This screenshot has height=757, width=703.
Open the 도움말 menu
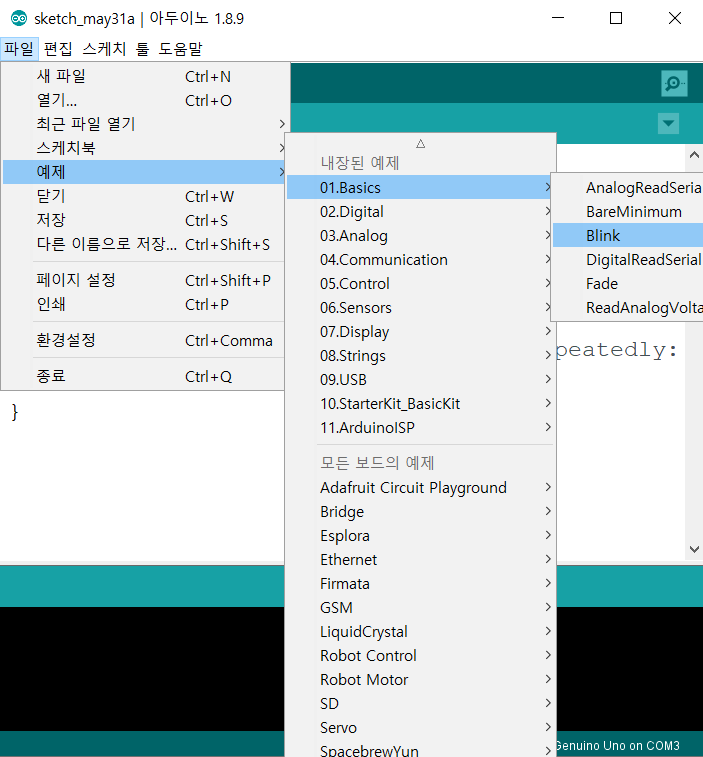tap(181, 49)
